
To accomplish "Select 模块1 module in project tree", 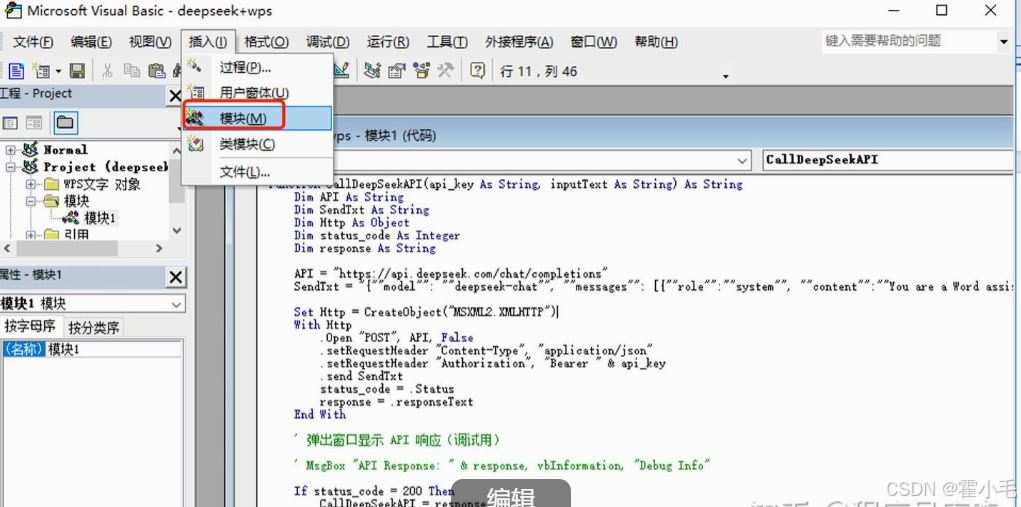I will [x=100, y=218].
